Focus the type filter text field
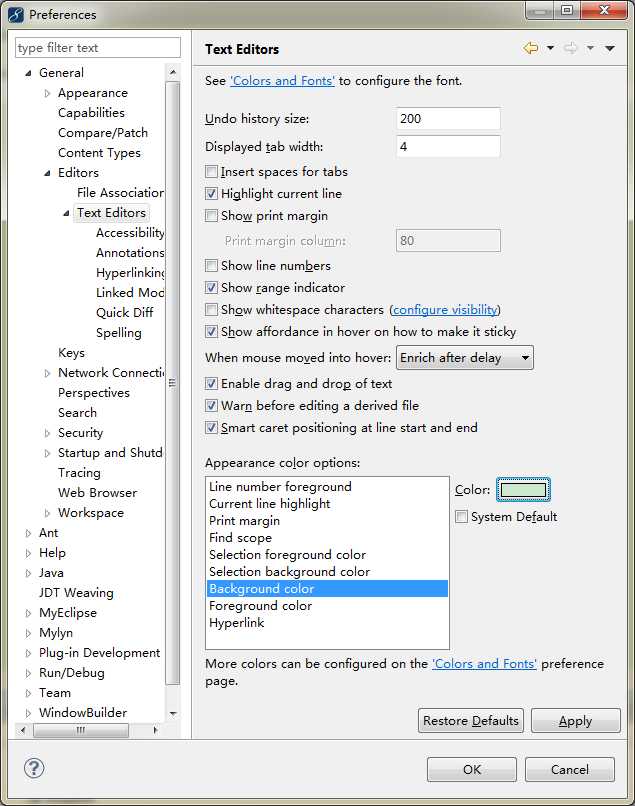The image size is (635, 806). (x=98, y=48)
